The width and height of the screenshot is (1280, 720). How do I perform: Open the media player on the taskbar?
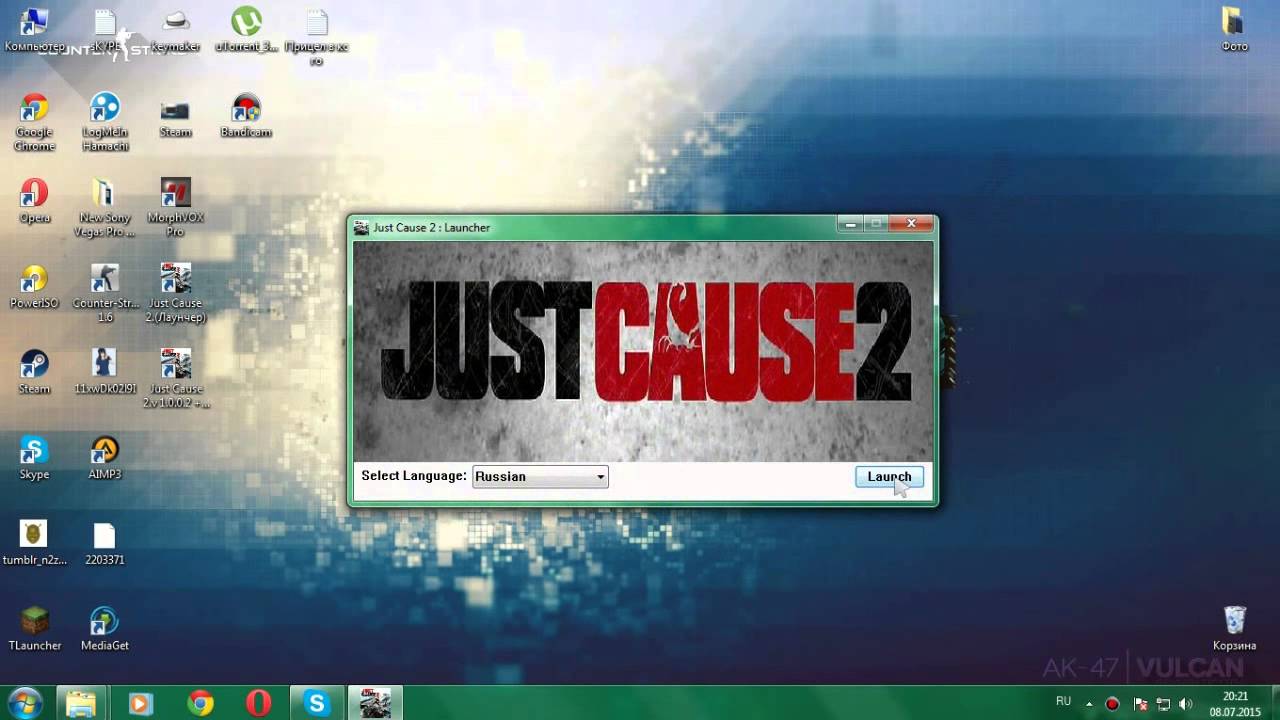140,703
